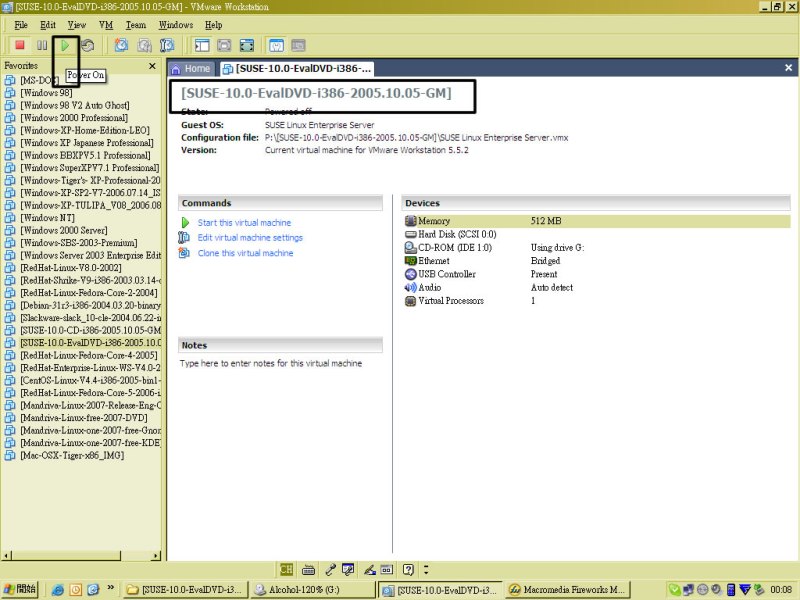
Task: Select [Mac-OSX-Tiger-x86_IMG] in Favorites
Action: pyautogui.click(x=65, y=455)
